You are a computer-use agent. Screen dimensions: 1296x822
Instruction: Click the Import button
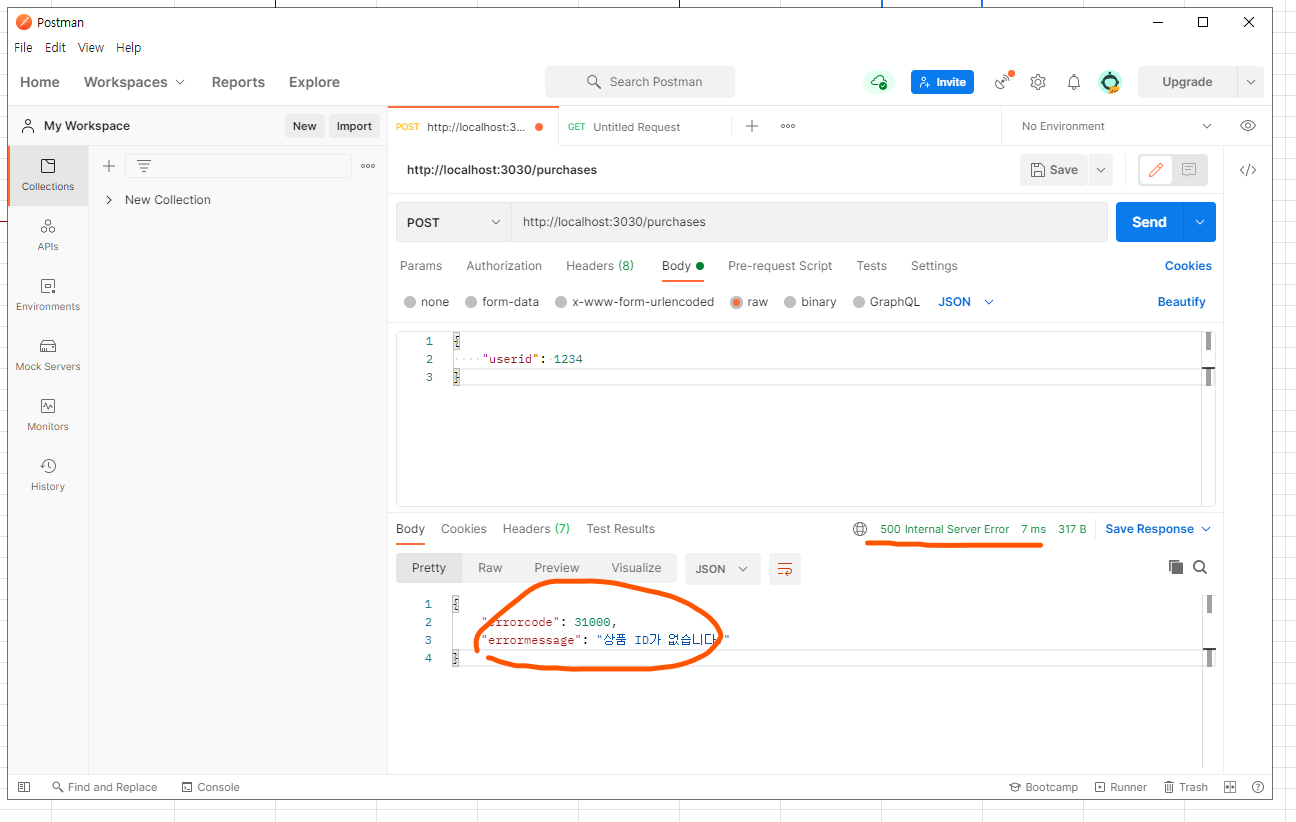[x=354, y=126]
